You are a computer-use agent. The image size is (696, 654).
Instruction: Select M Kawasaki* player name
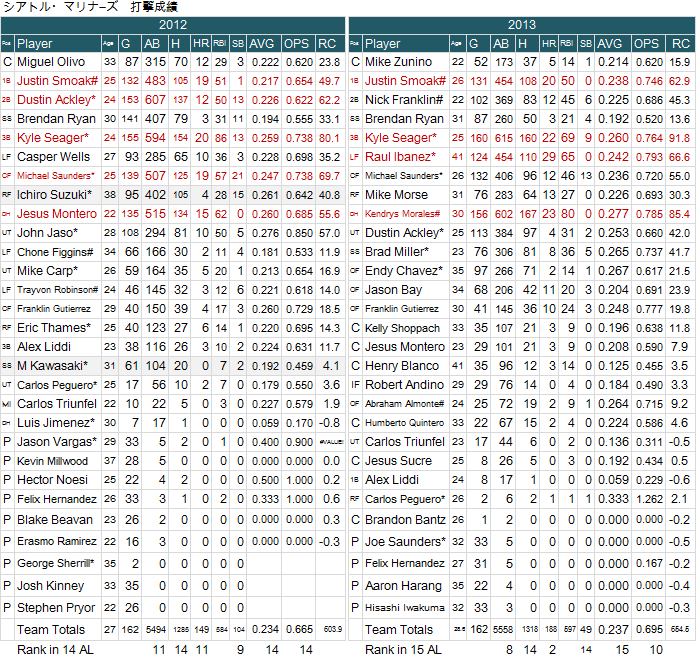pos(52,366)
